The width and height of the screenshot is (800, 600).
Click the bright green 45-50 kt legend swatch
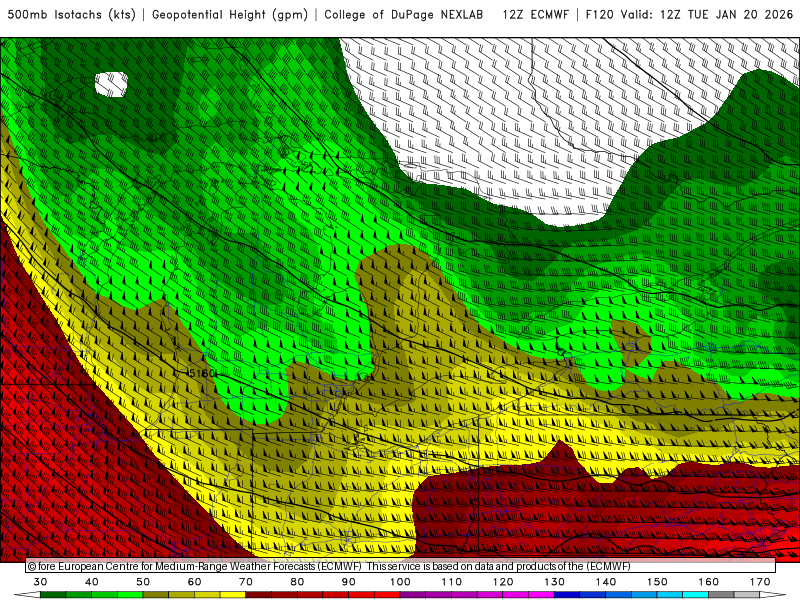[130, 595]
